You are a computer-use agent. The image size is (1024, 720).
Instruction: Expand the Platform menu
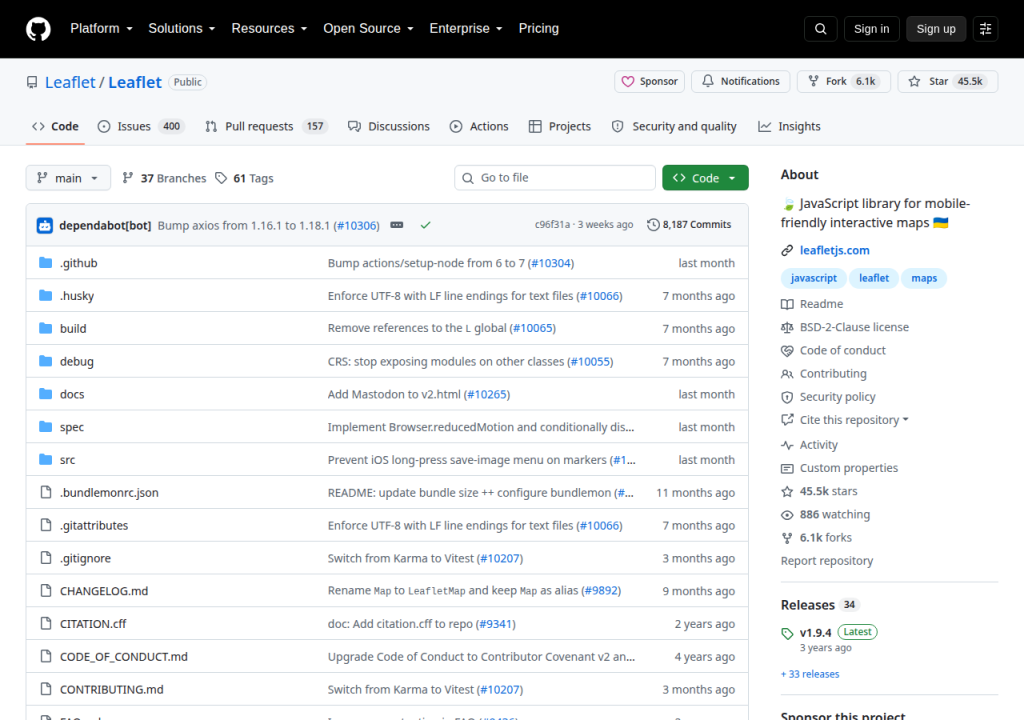coord(101,29)
